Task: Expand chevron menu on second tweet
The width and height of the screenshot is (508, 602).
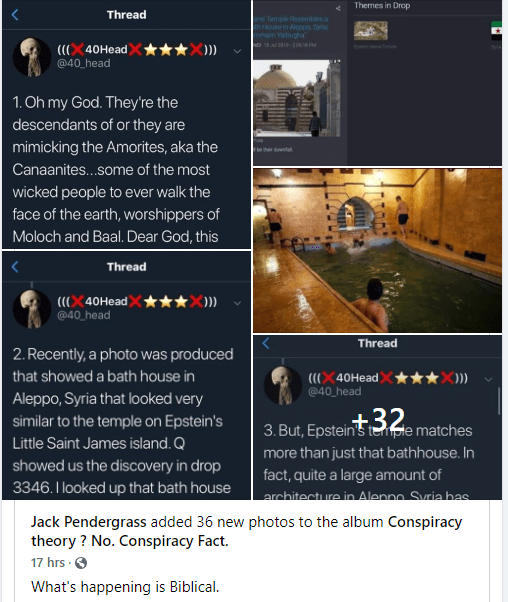Action: click(x=237, y=303)
